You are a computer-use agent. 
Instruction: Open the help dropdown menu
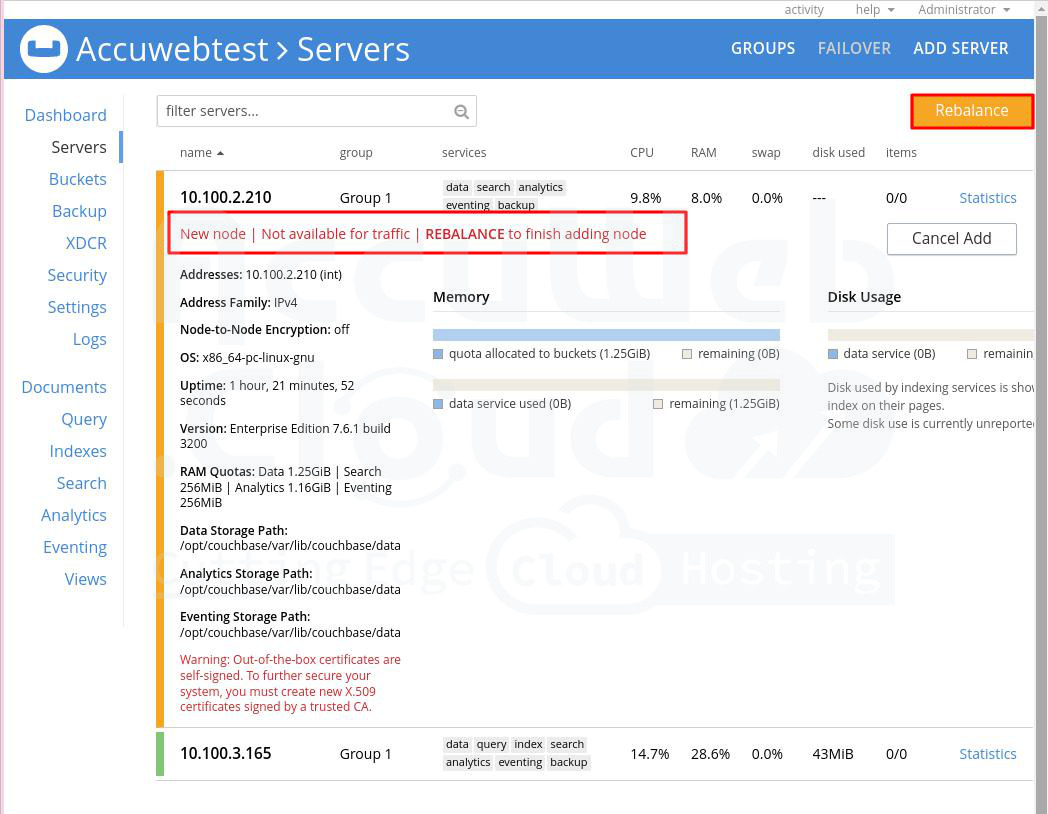click(x=873, y=10)
